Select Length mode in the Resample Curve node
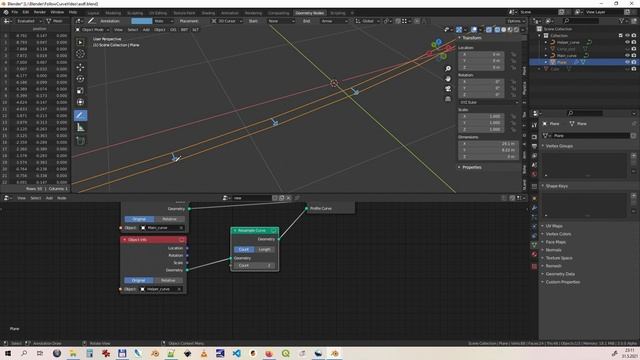 pyautogui.click(x=264, y=249)
